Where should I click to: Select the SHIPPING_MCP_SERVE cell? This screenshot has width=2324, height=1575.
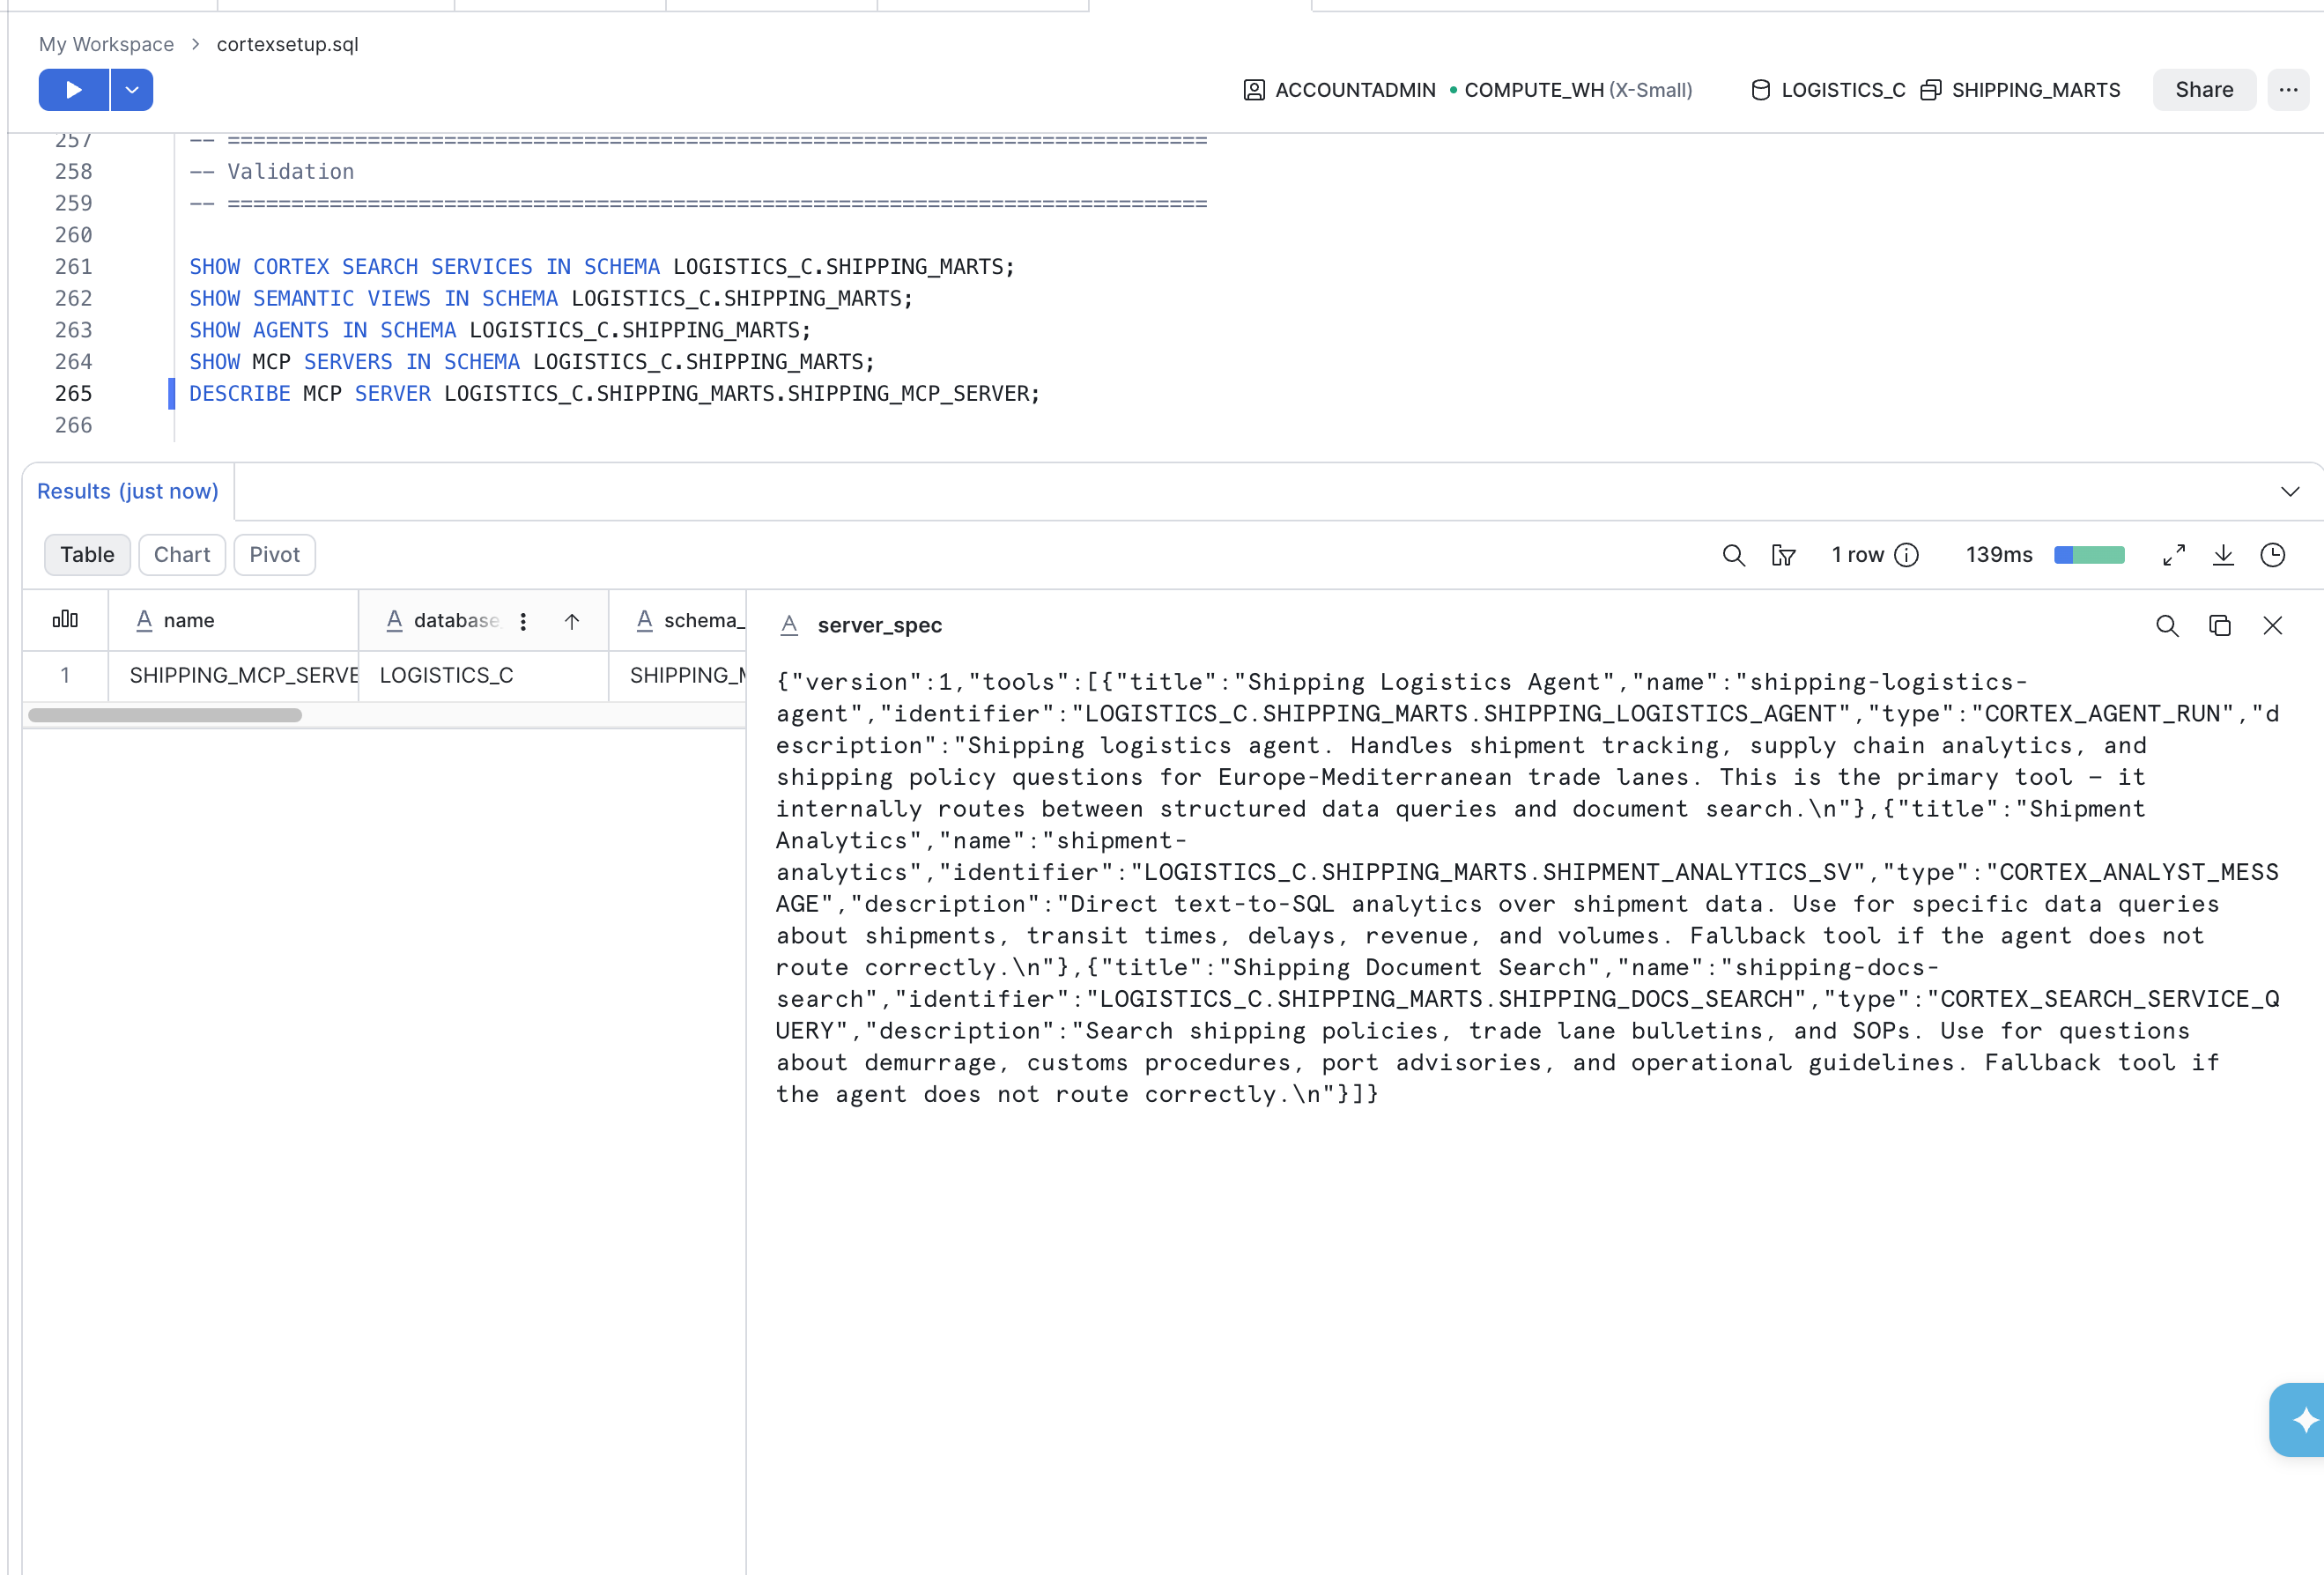coord(233,675)
